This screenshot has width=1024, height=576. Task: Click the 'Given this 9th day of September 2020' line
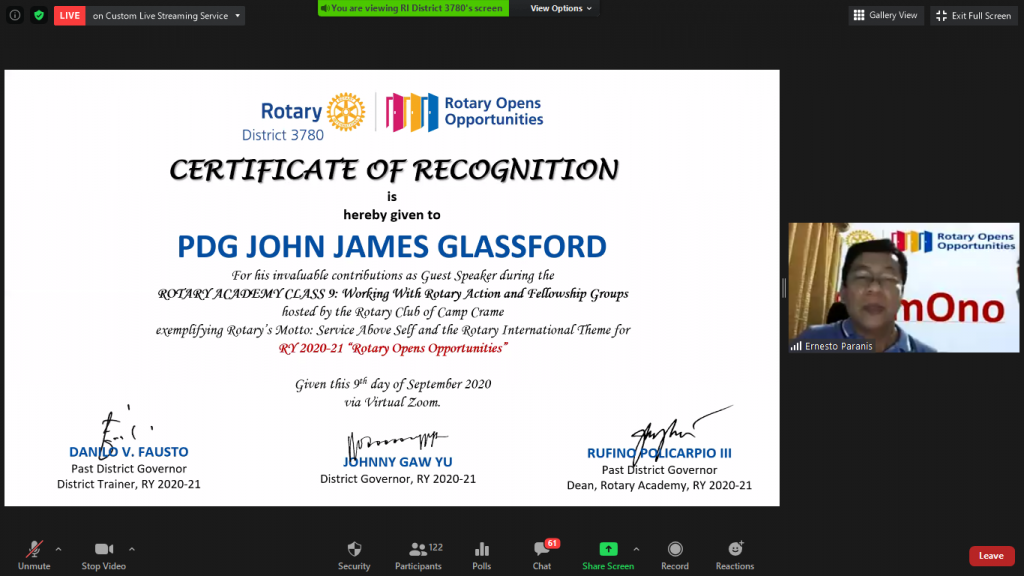393,384
